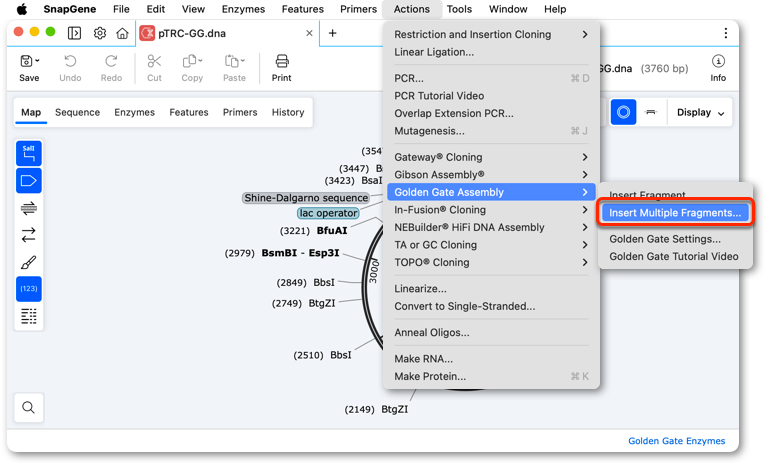
Task: Open the Primers menu in menu bar
Action: (x=359, y=9)
